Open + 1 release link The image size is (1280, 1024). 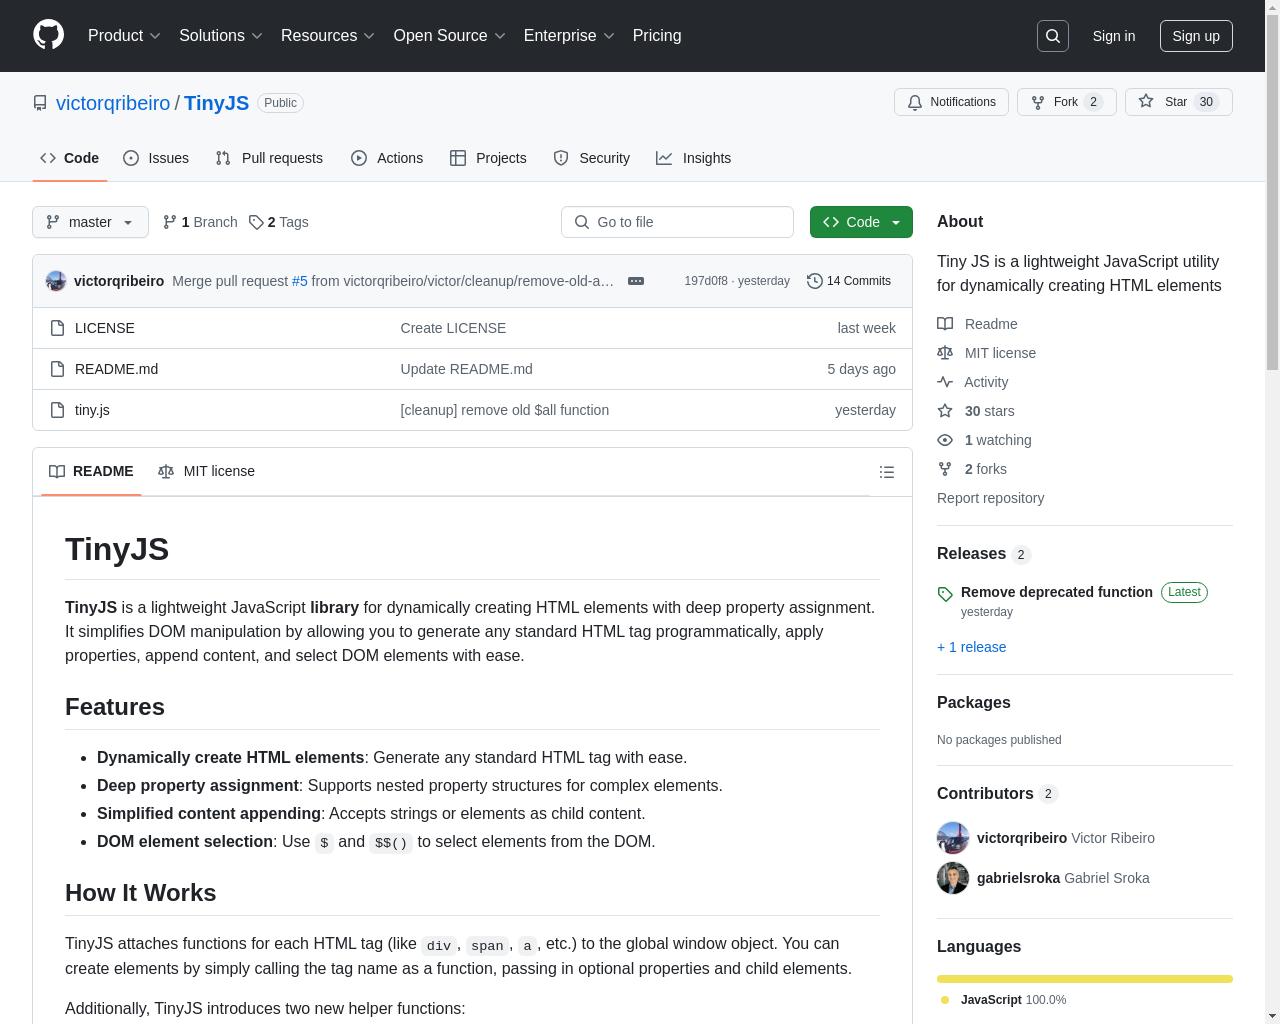(971, 647)
